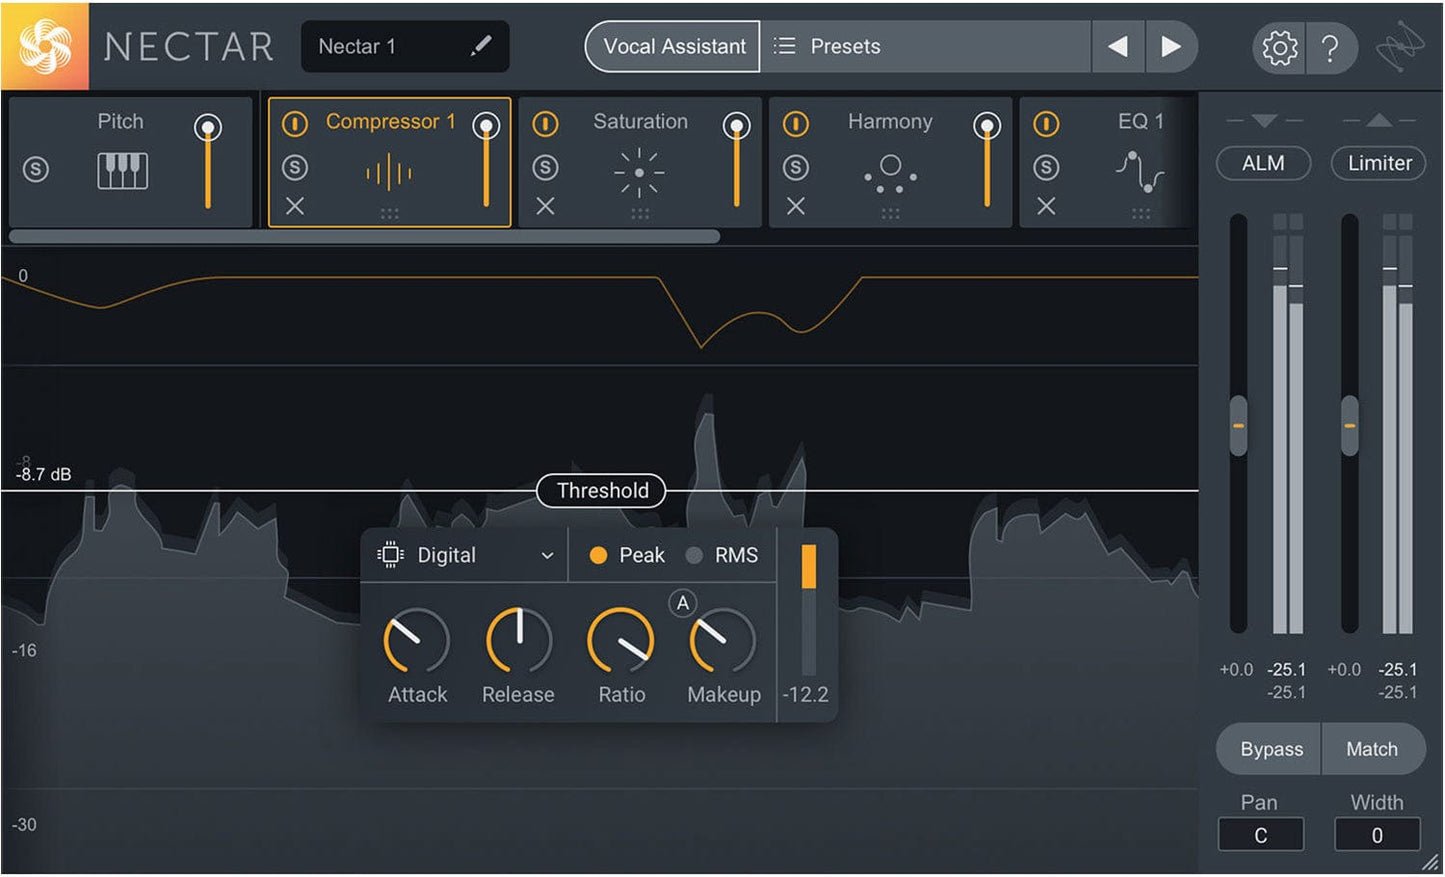The height and width of the screenshot is (877, 1445).
Task: Click the Digital mode chip icon
Action: point(390,555)
